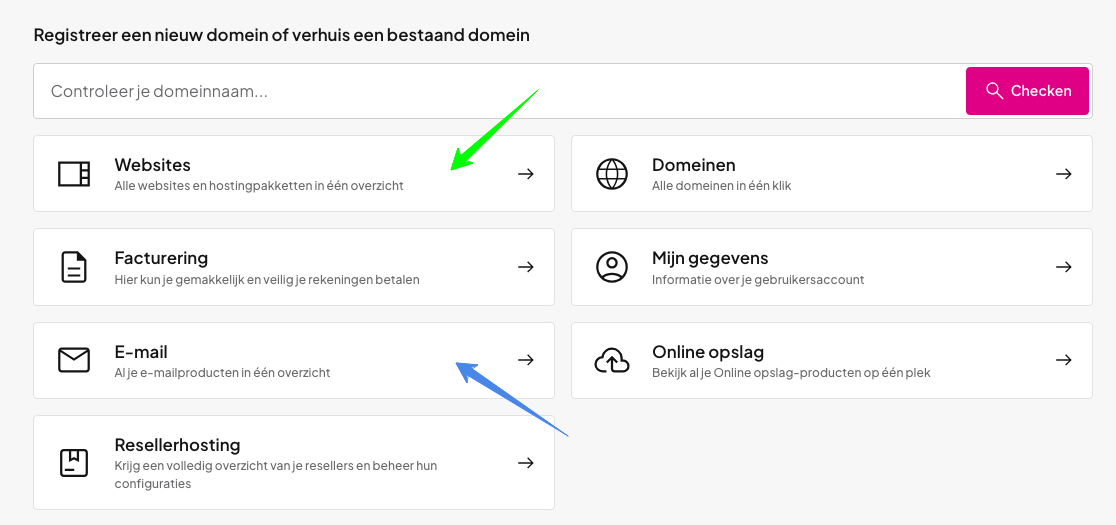Select the Resellerhosting title text
Image resolution: width=1116 pixels, height=525 pixels.
click(177, 445)
